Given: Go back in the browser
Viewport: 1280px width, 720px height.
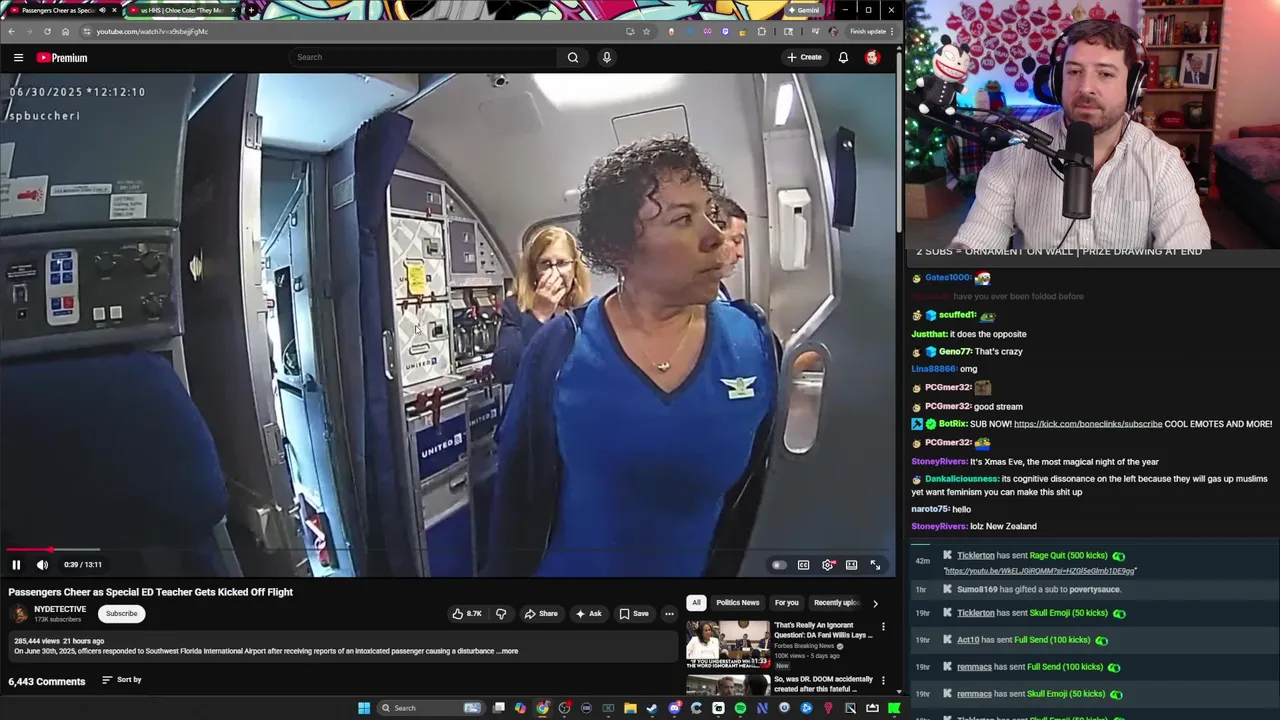Looking at the screenshot, I should click(12, 31).
